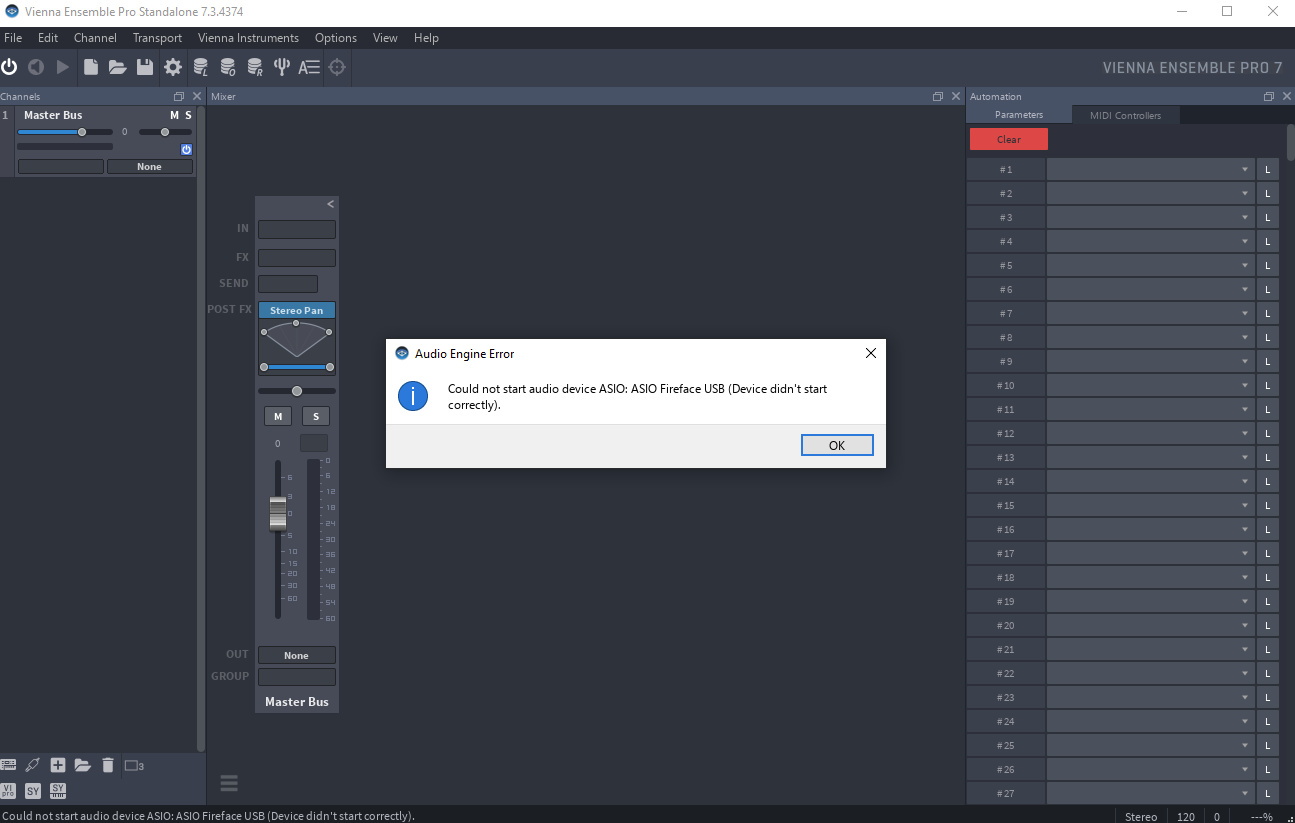
Task: Collapse mixer strip with the arrow
Action: 330,204
